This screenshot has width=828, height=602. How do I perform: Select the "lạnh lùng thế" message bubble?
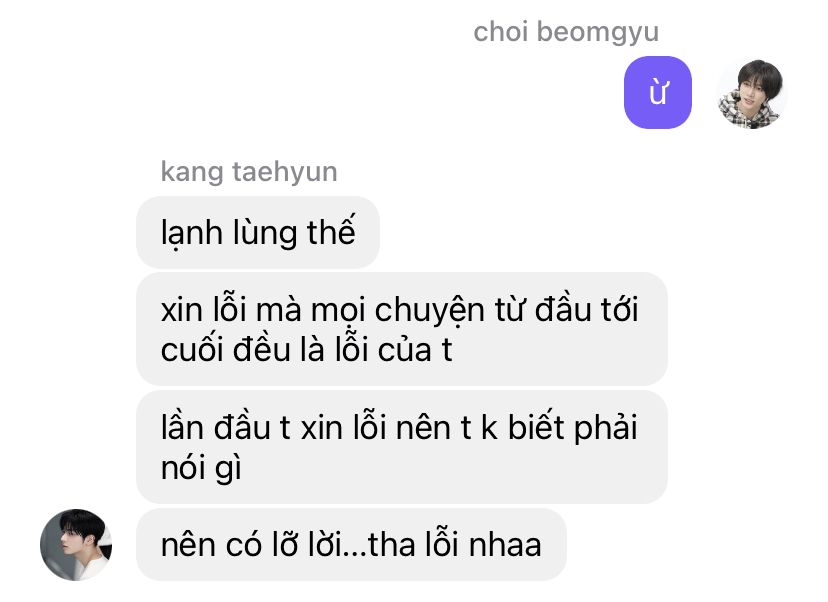(x=258, y=232)
